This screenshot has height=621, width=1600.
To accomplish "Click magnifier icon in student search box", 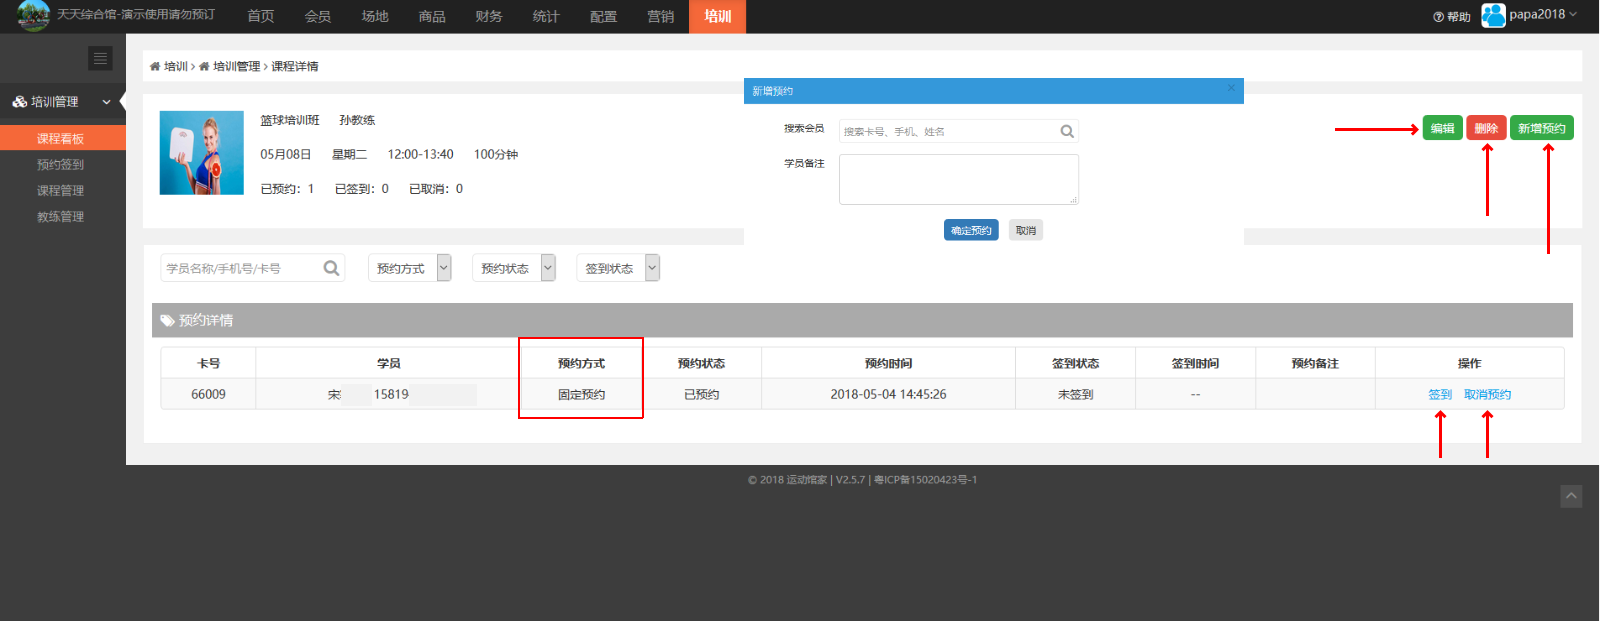I will (331, 268).
